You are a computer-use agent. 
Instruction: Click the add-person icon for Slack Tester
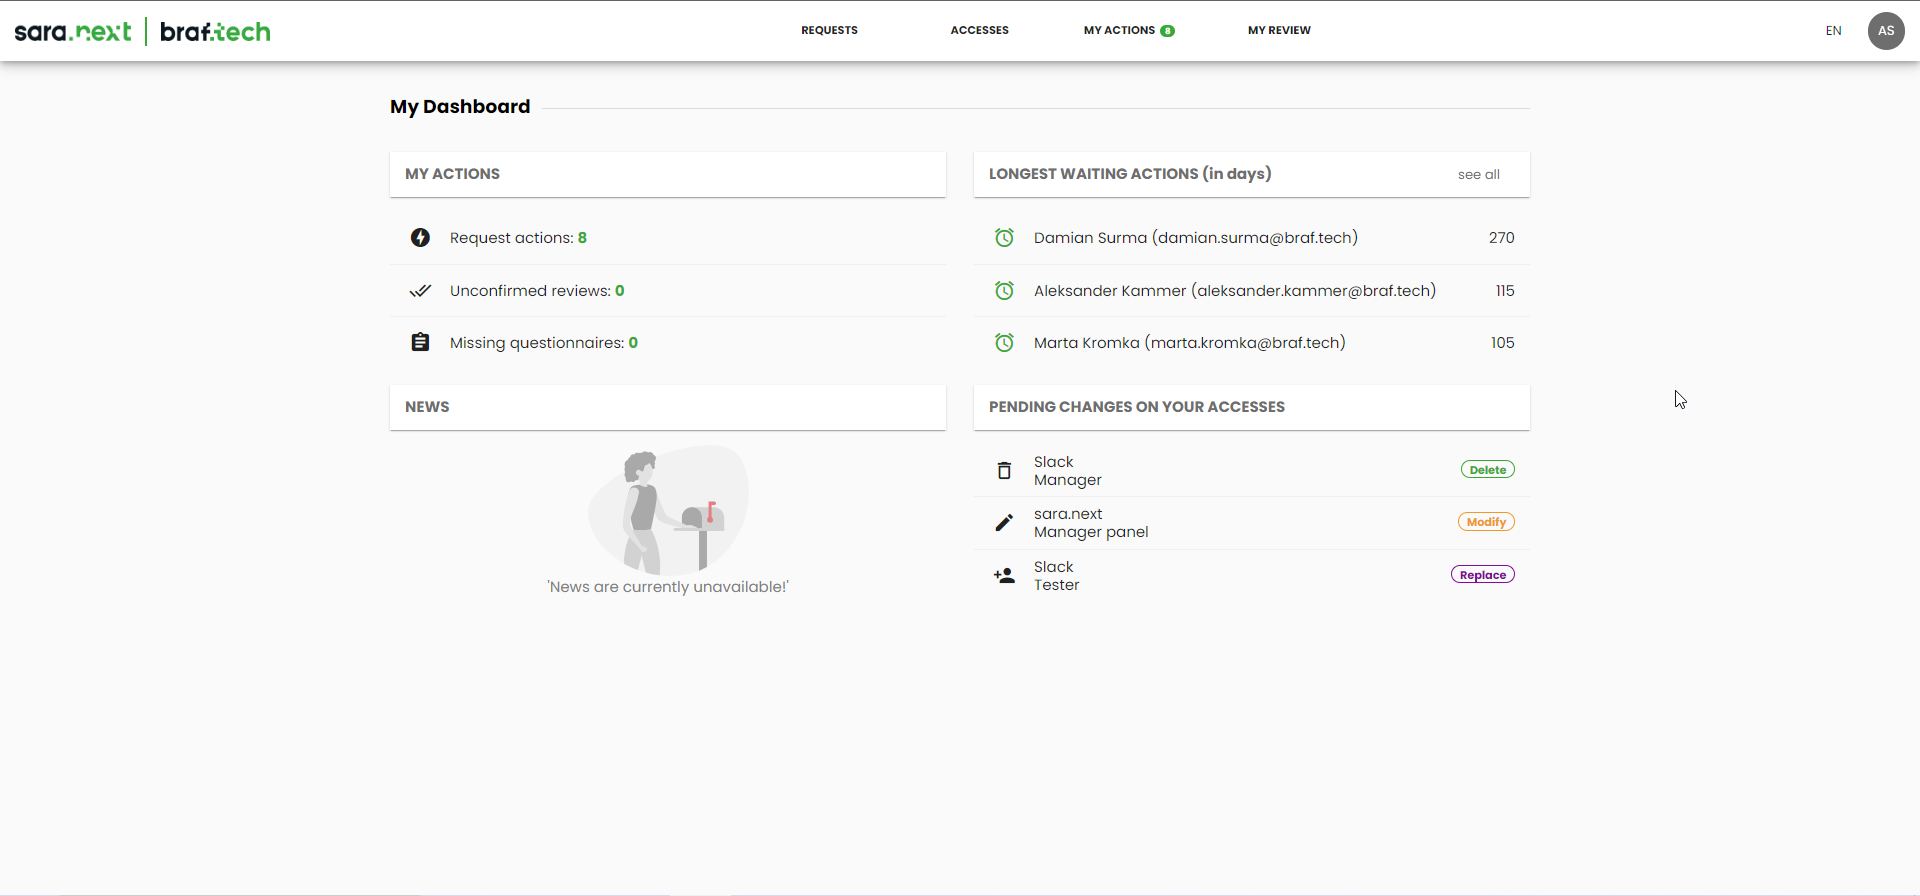click(x=1004, y=576)
